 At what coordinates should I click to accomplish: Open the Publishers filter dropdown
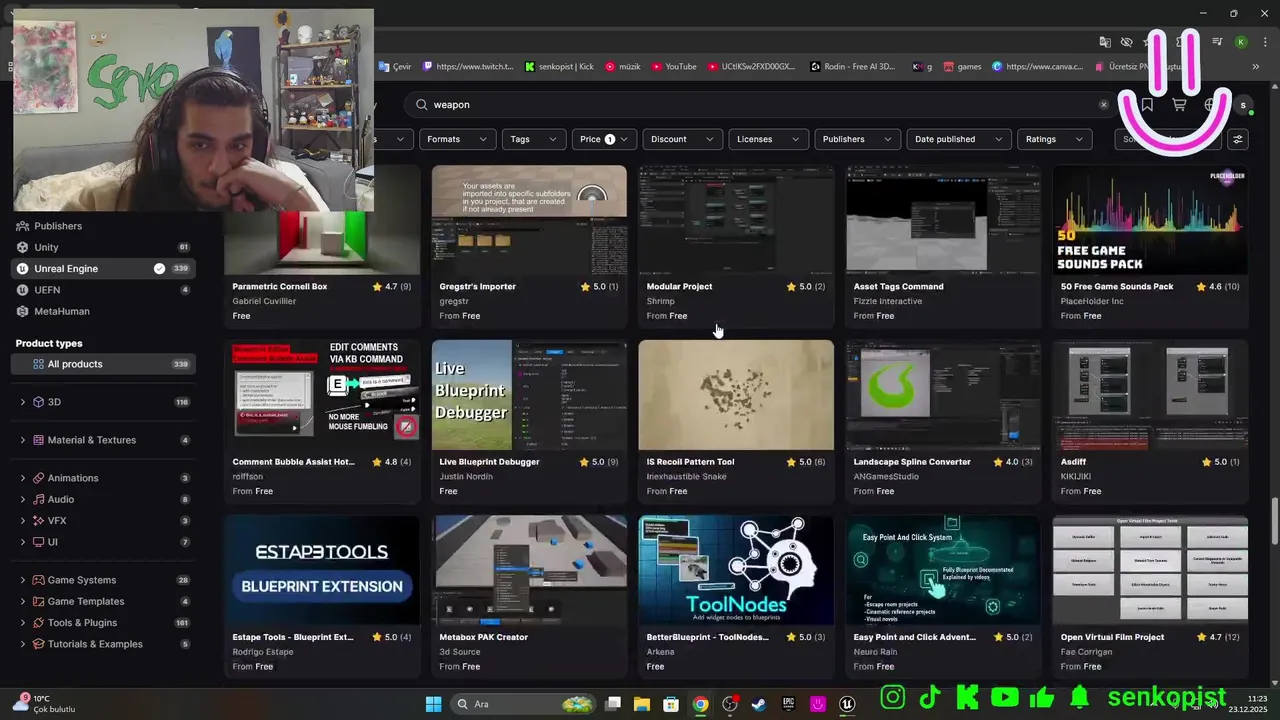point(857,139)
